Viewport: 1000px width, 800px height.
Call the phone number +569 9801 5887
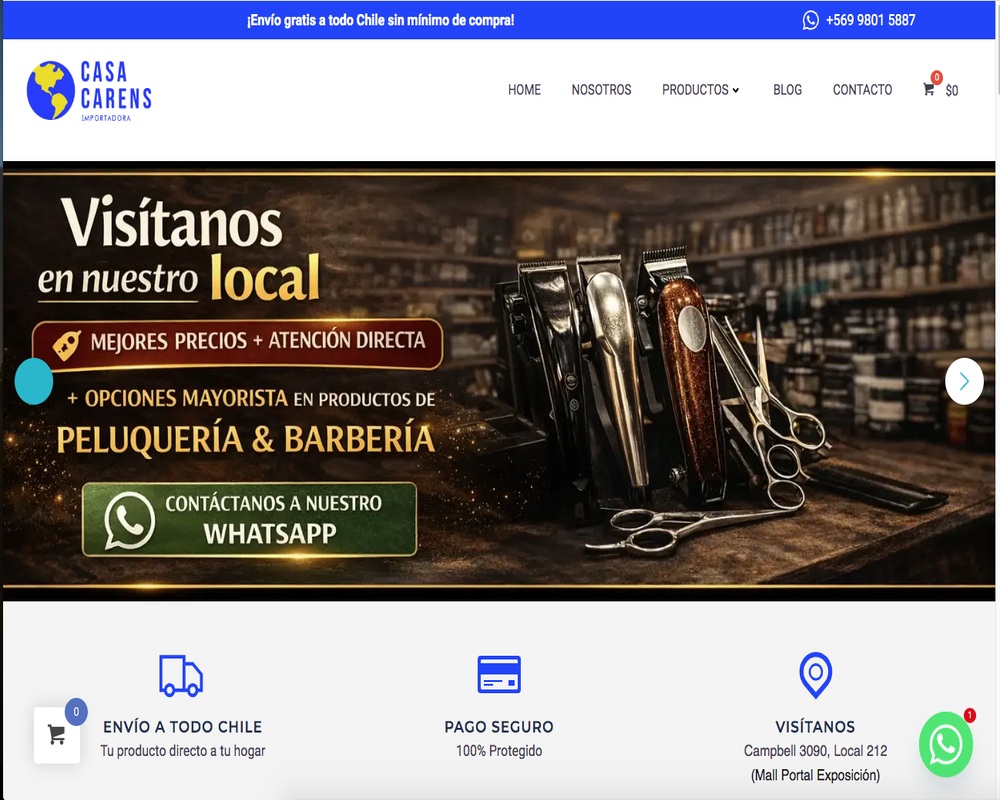pos(870,20)
